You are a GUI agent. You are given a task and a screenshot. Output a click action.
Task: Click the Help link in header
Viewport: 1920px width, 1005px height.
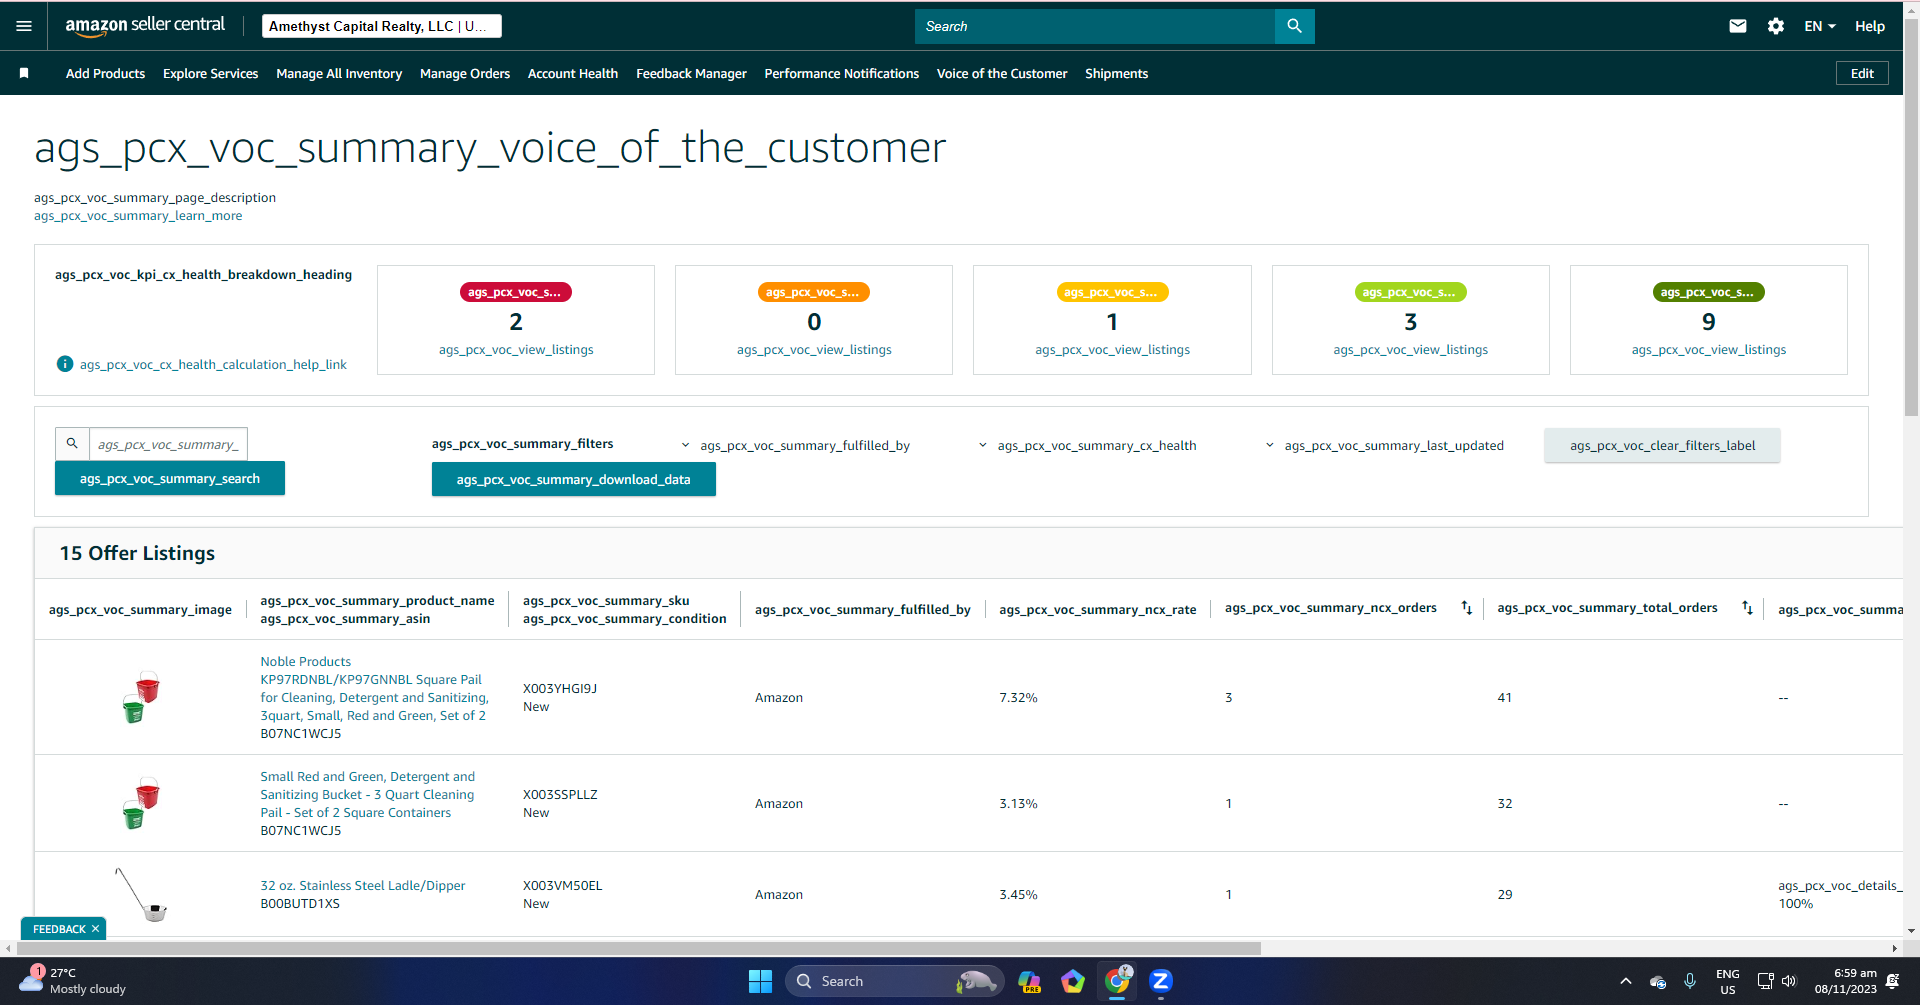(x=1869, y=26)
